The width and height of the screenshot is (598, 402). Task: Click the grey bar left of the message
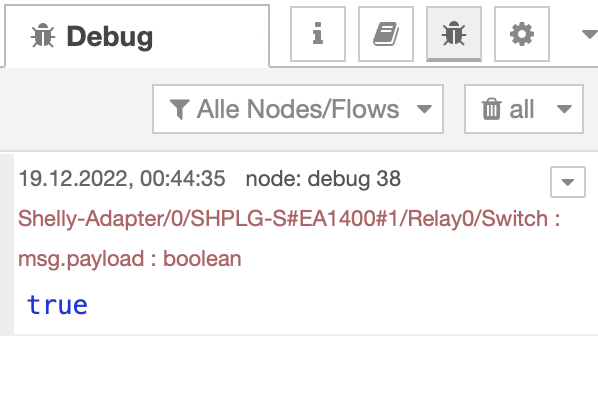click(7, 244)
